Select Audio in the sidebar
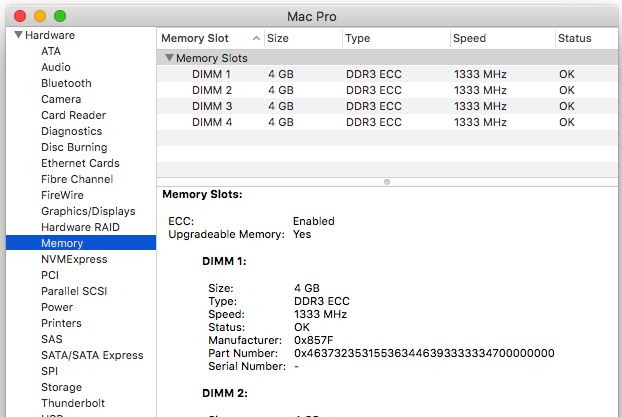The image size is (622, 417). [x=56, y=67]
